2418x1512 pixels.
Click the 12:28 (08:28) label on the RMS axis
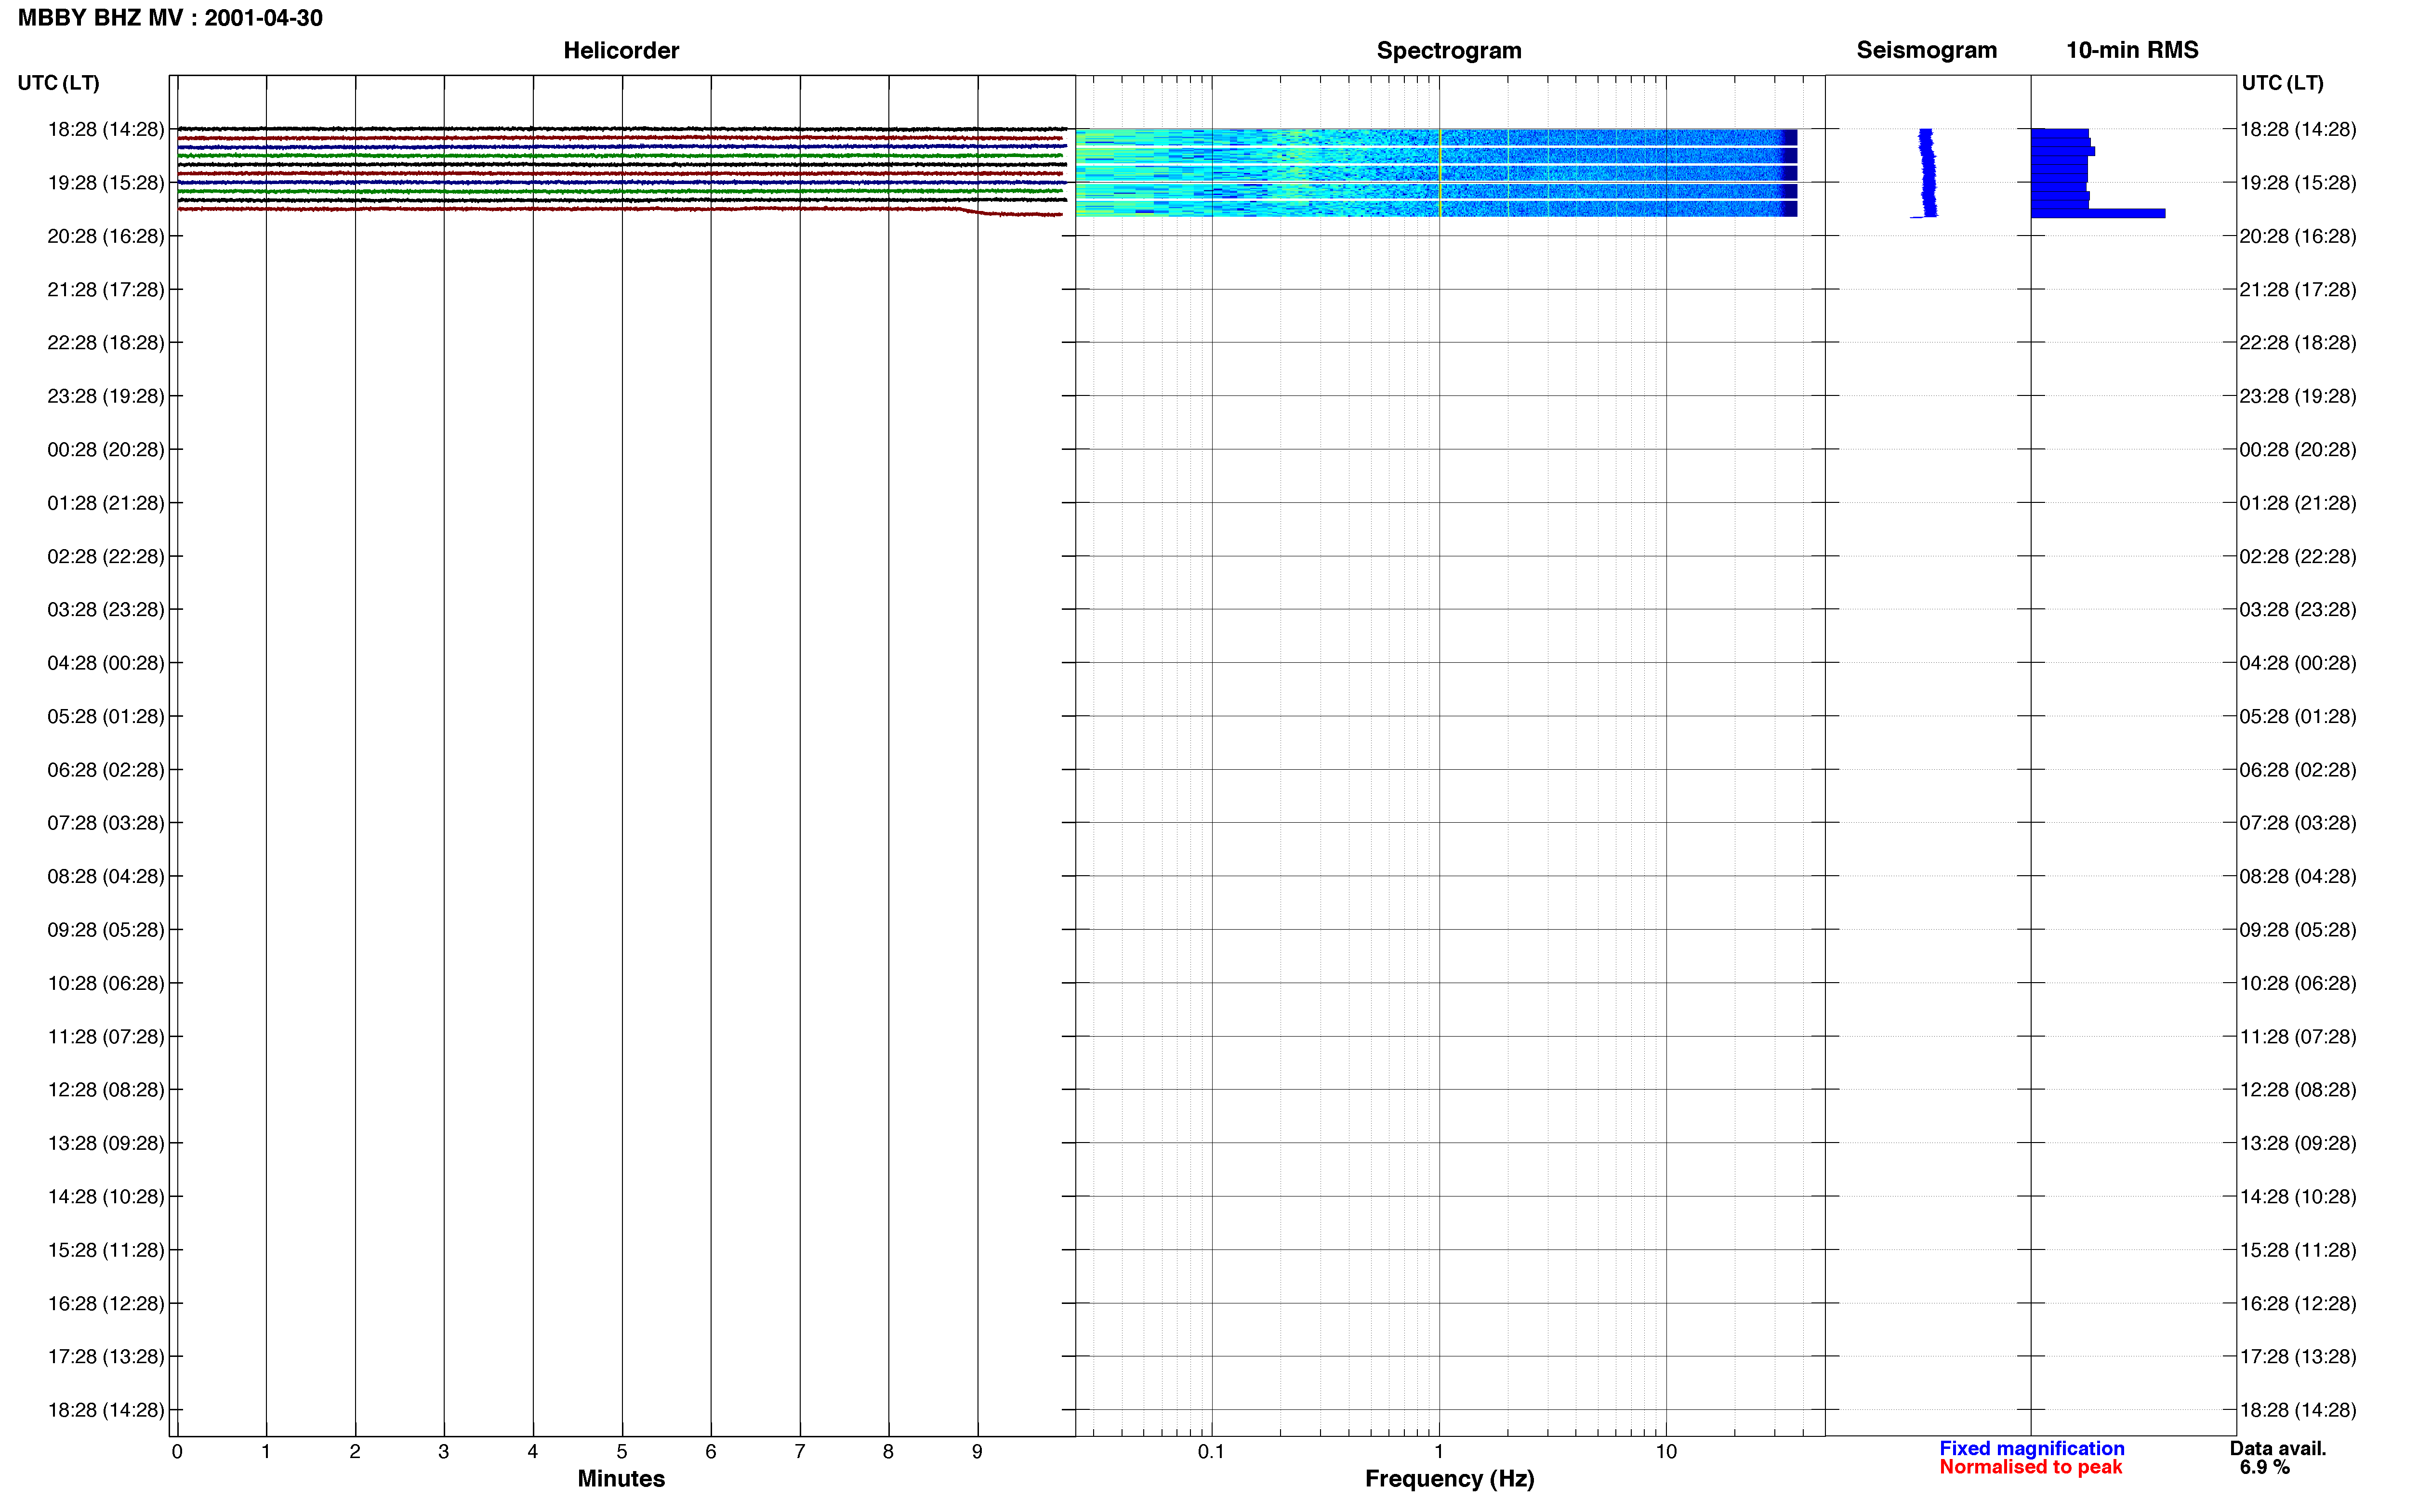click(2298, 1090)
